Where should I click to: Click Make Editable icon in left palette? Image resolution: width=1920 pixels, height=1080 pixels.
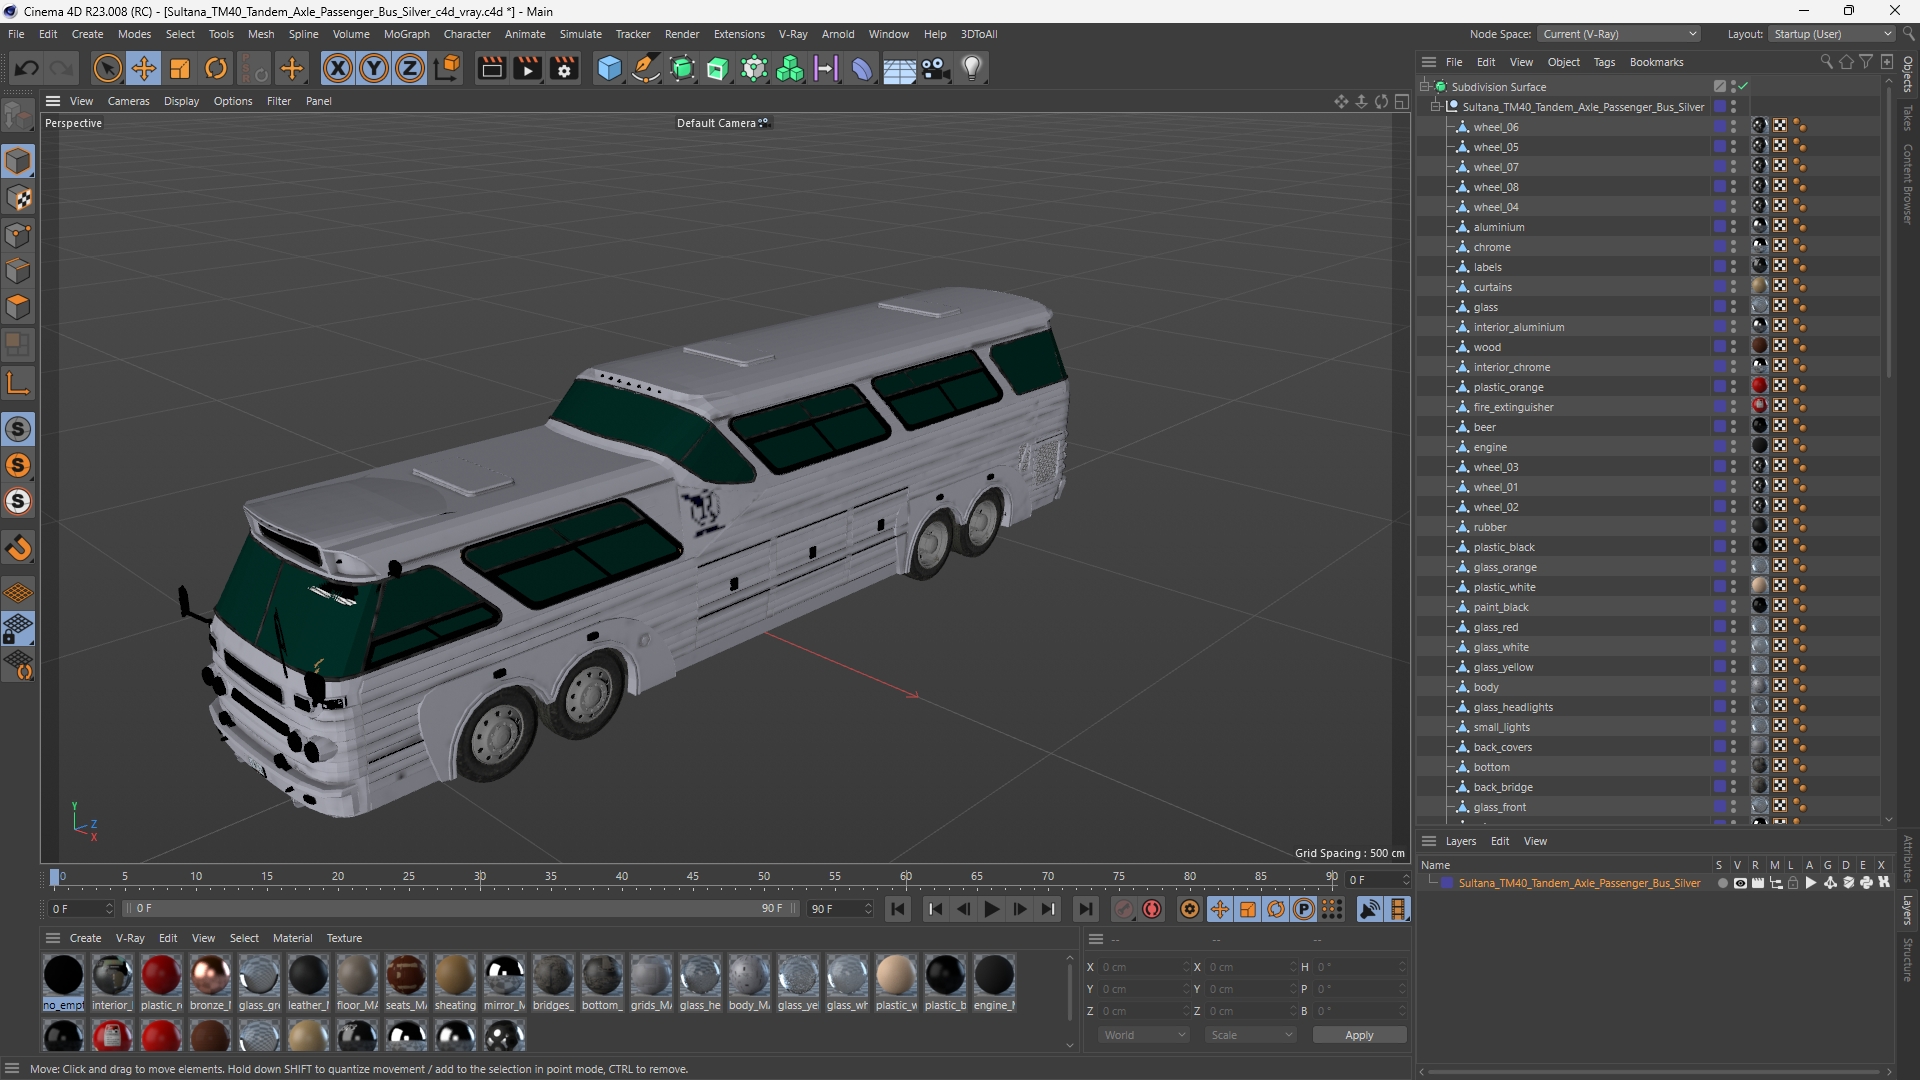18,116
